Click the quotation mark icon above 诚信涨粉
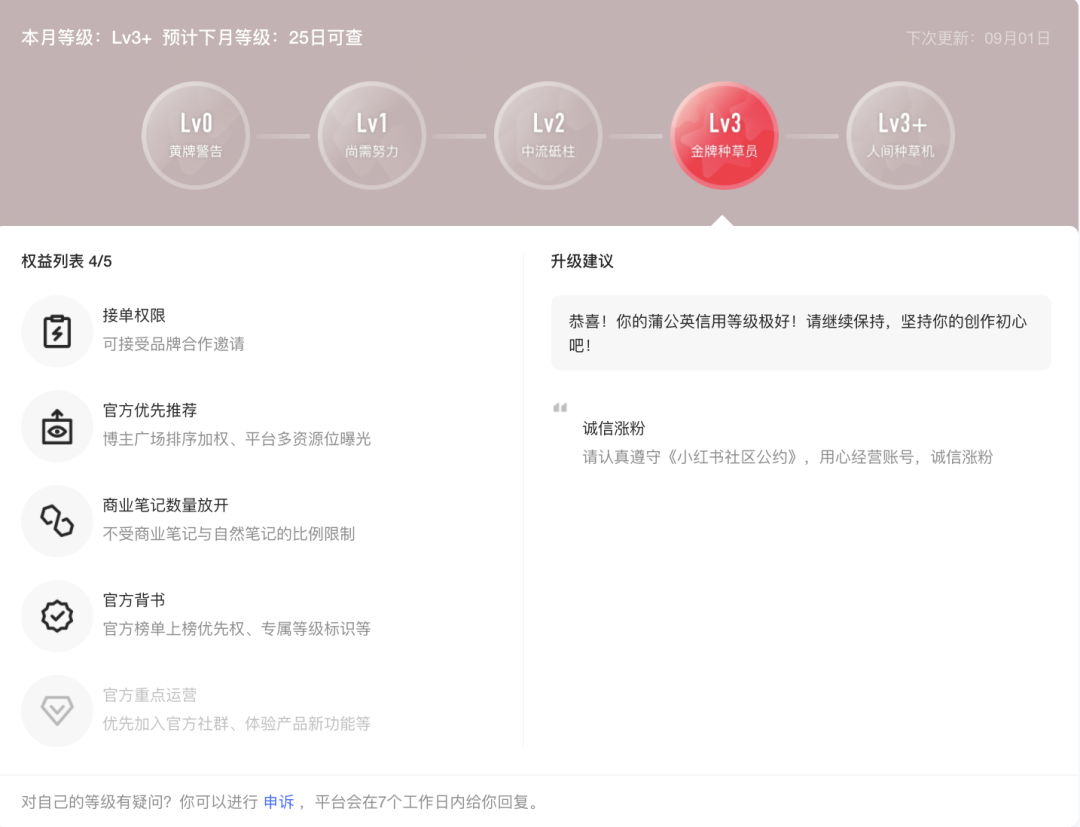The width and height of the screenshot is (1080, 827). (x=560, y=408)
